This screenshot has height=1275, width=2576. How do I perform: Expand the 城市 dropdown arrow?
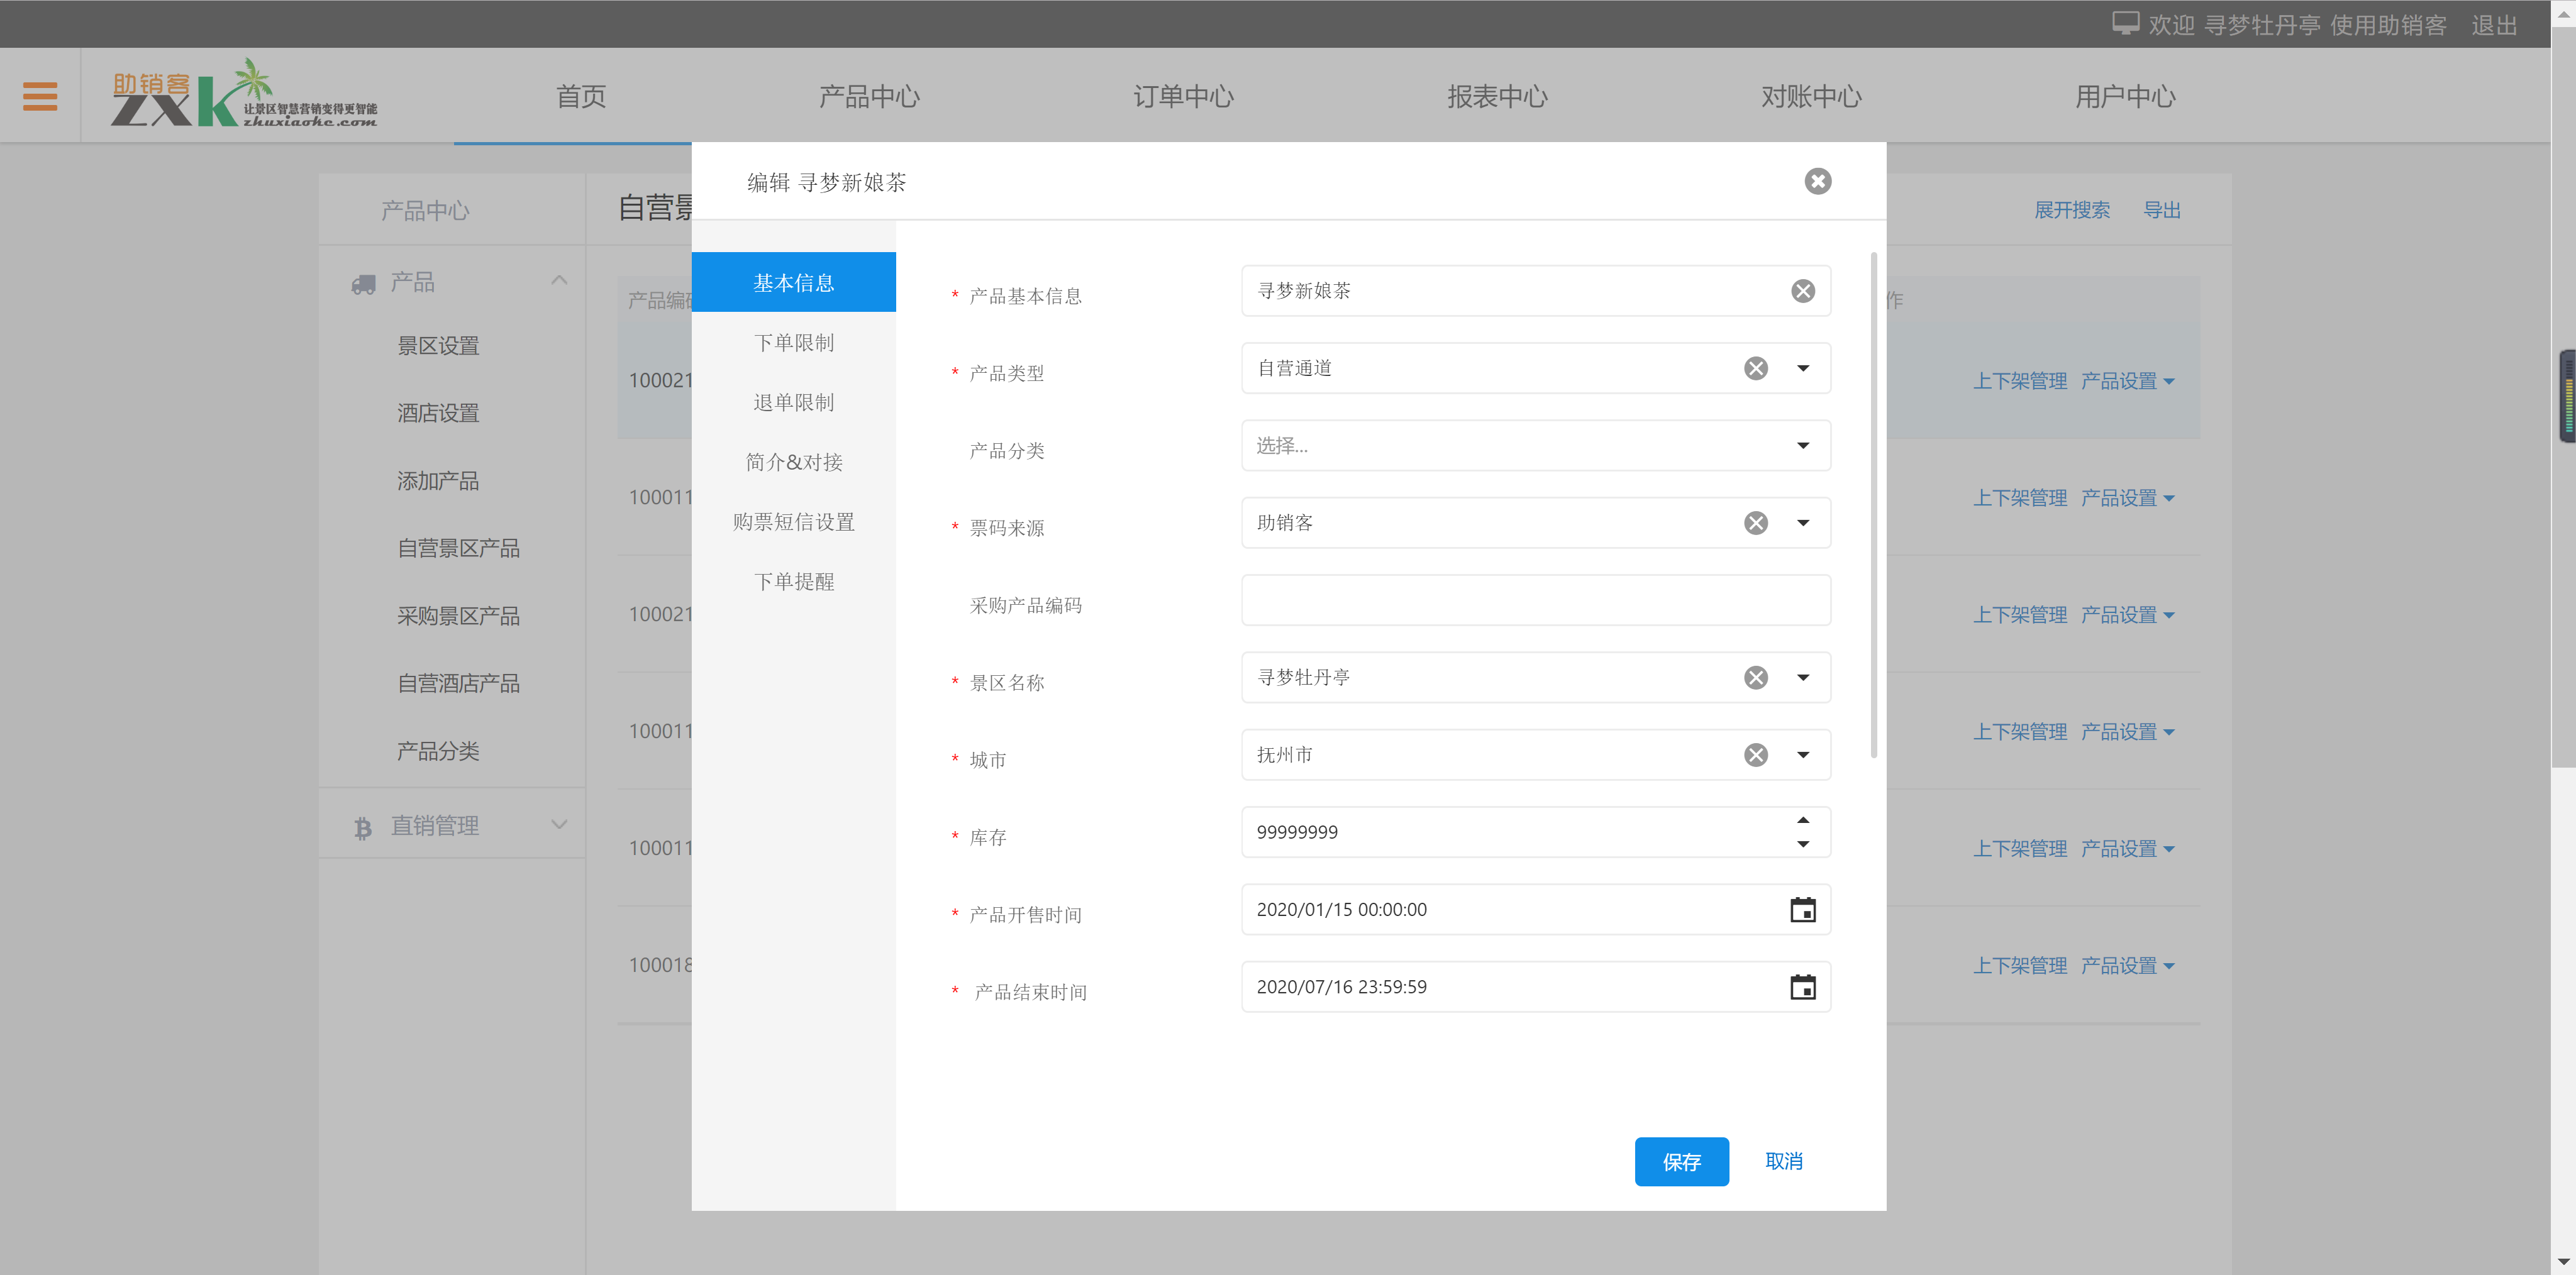(1802, 755)
